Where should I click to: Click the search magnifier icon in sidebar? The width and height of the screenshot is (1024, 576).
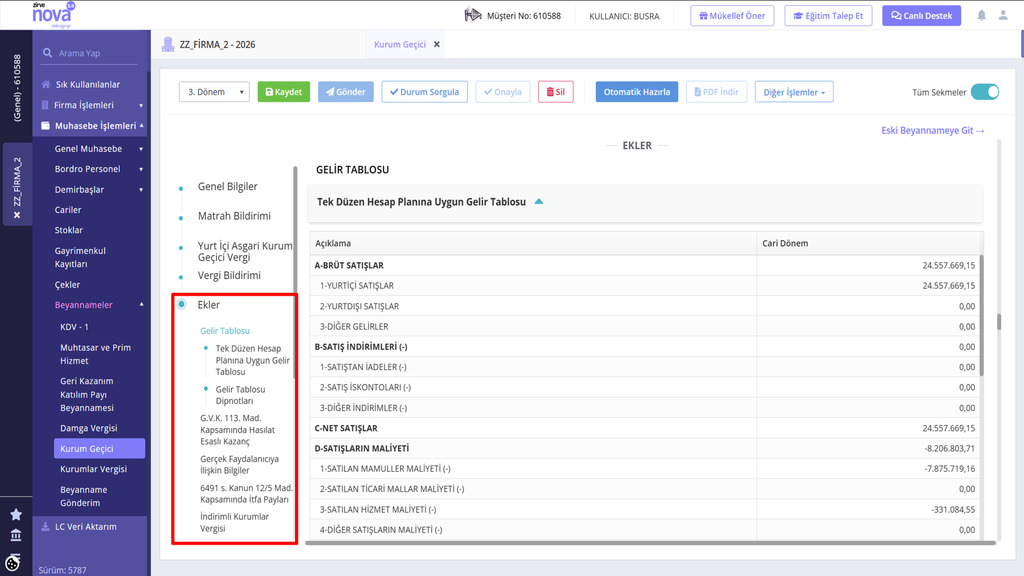(47, 53)
